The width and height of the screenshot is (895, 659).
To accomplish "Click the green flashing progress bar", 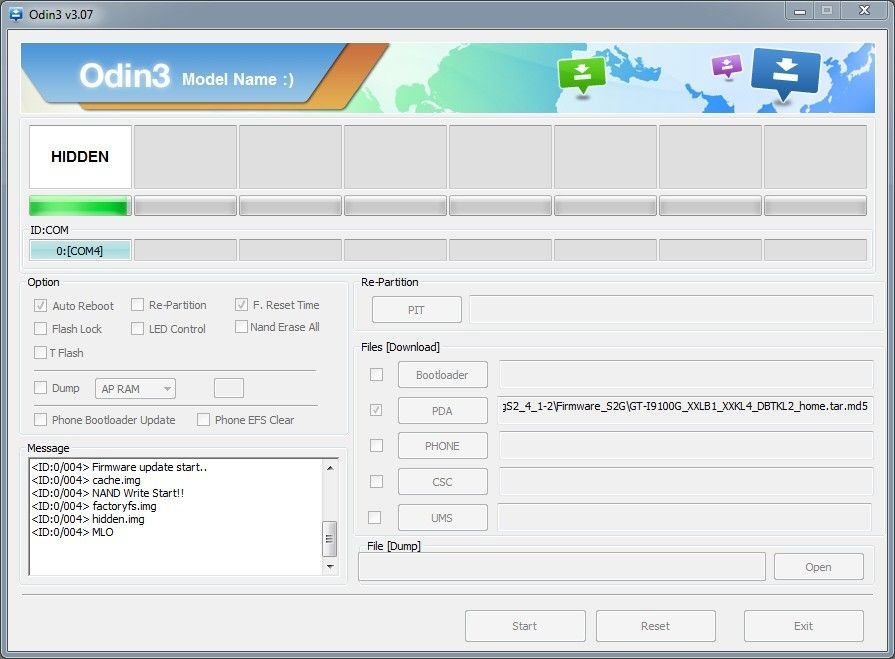I will [80, 206].
